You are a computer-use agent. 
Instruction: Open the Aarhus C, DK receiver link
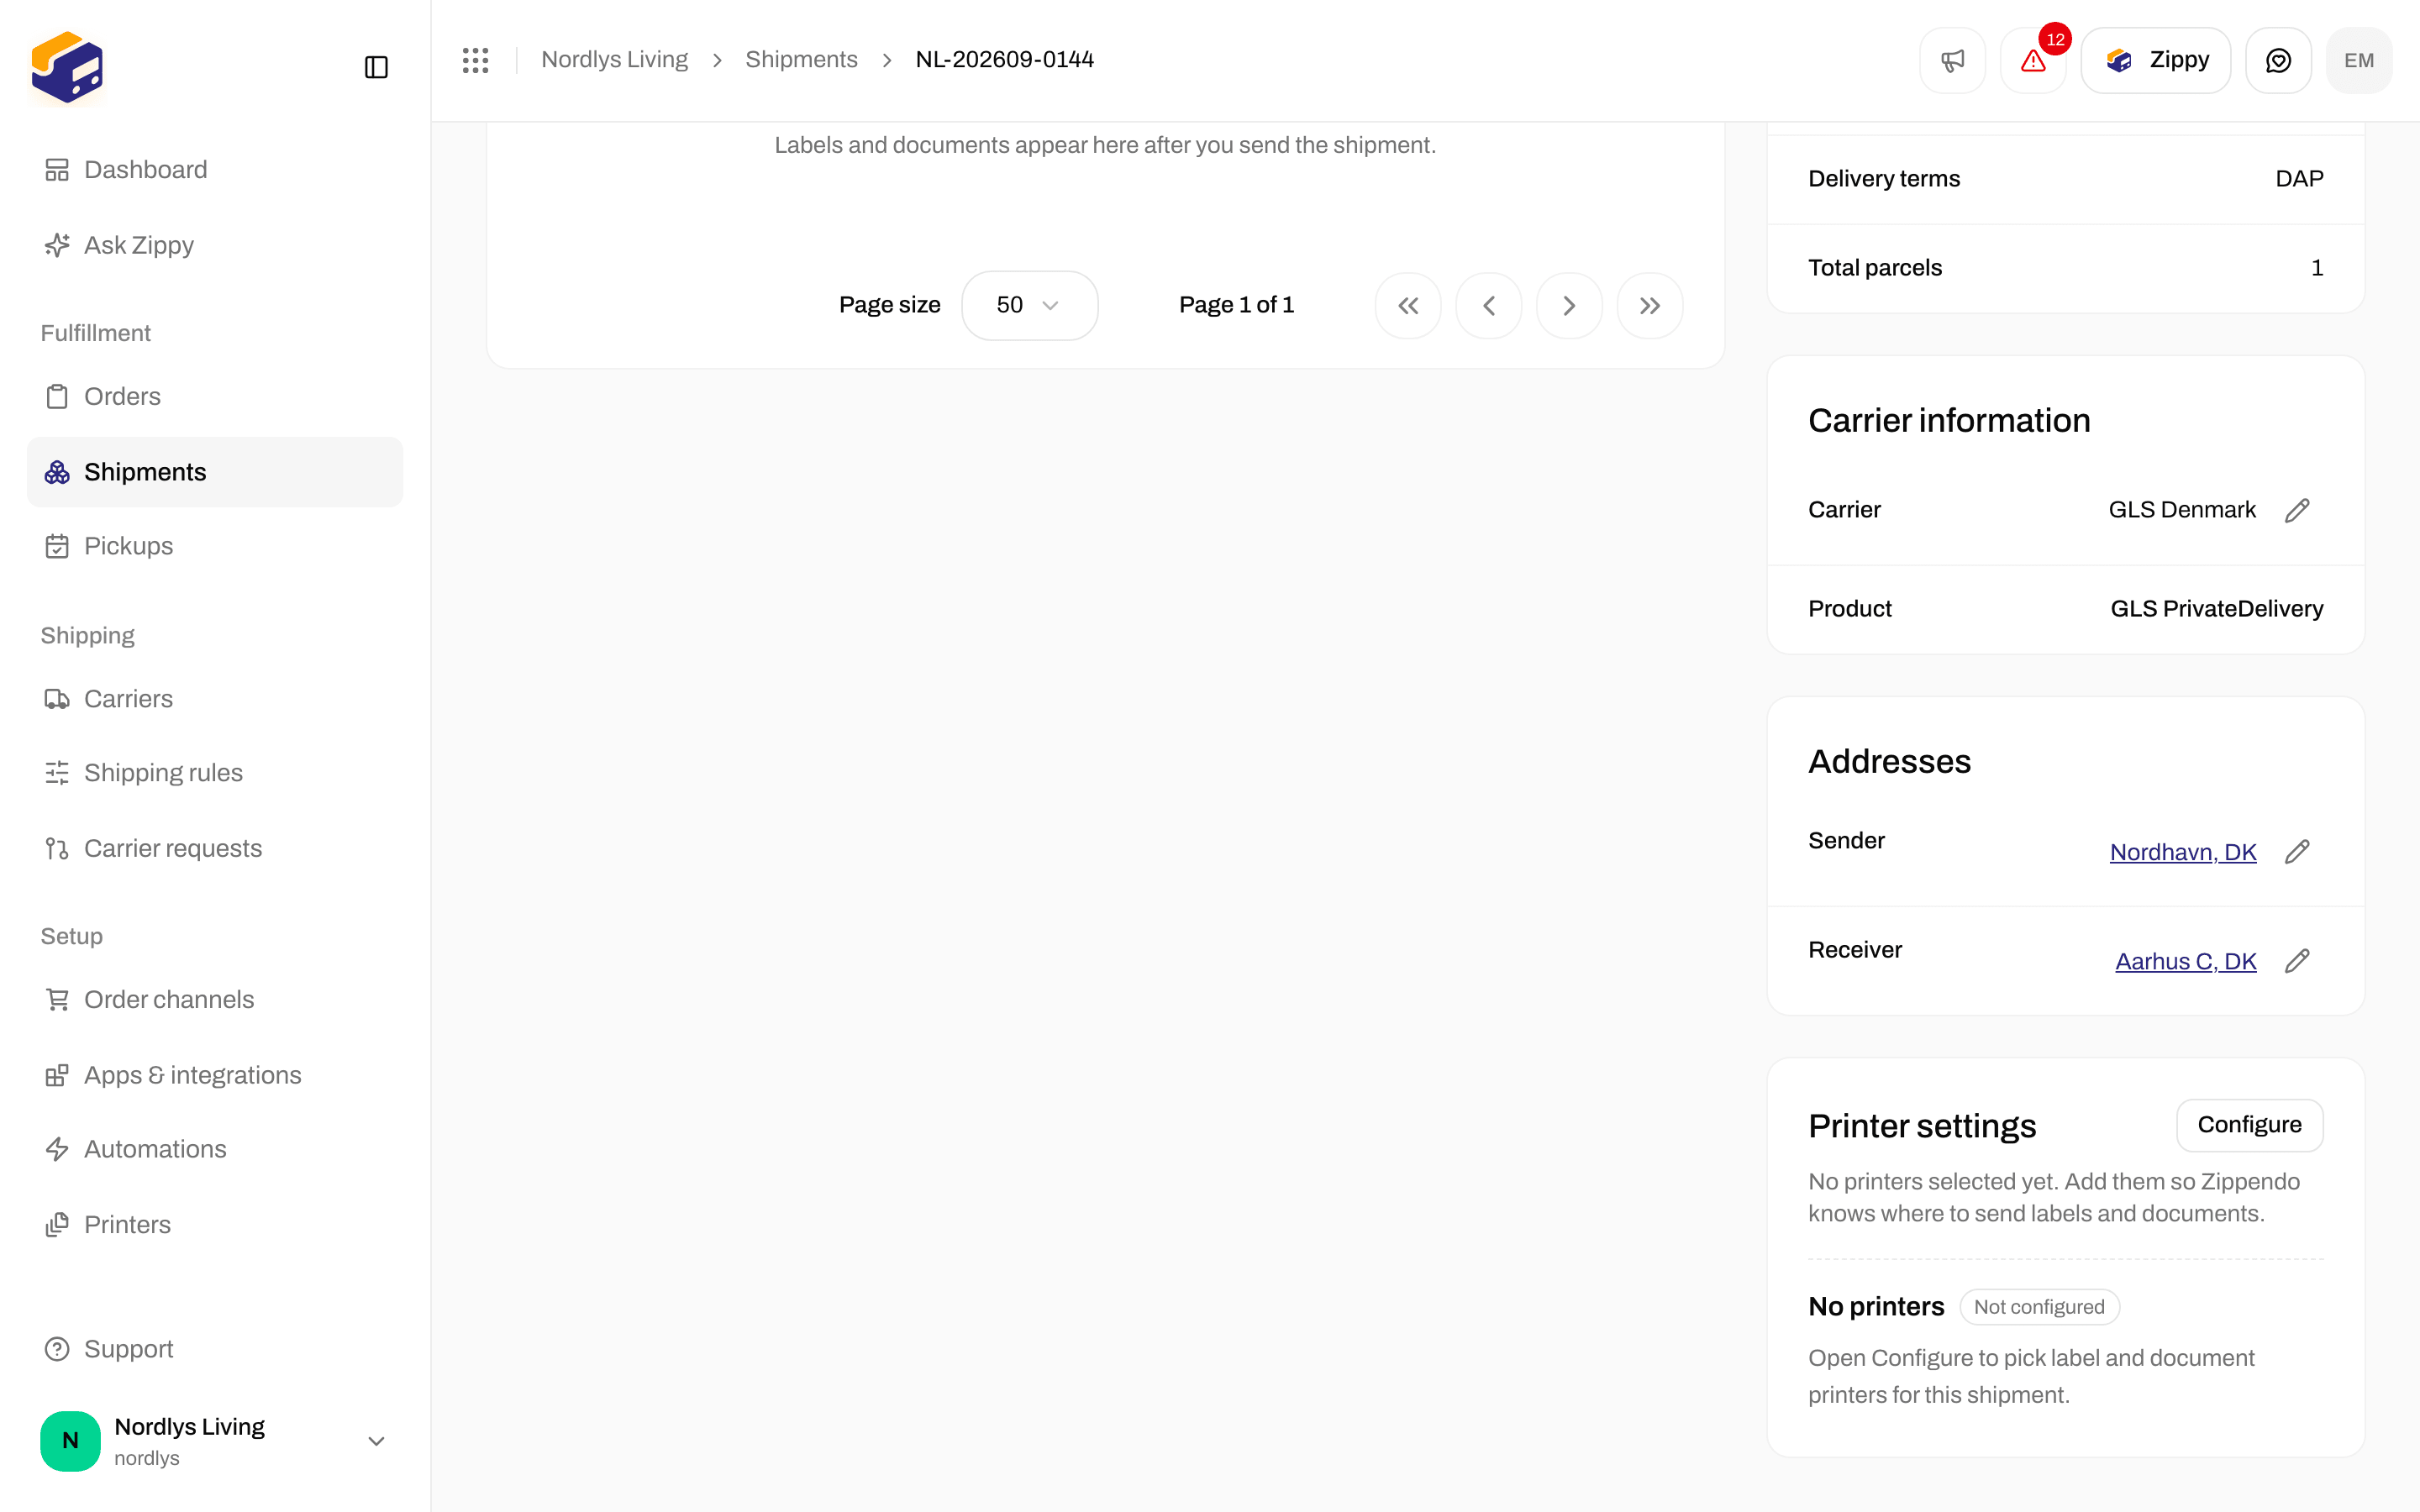click(2186, 961)
